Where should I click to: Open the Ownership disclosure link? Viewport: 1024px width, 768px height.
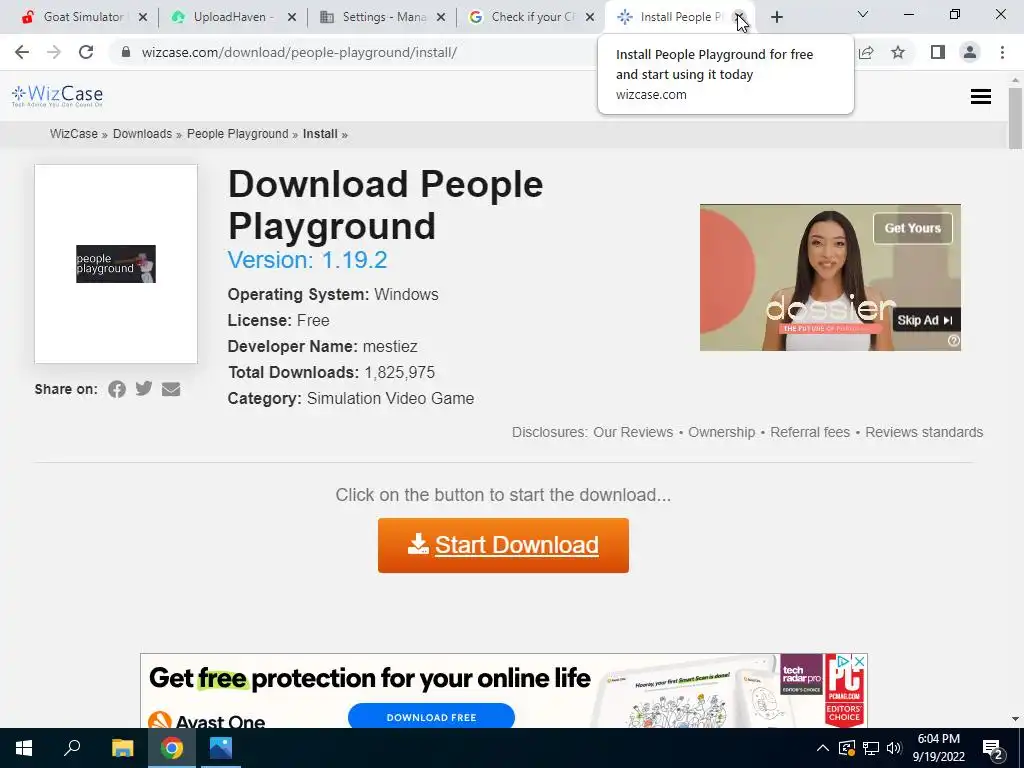tap(722, 432)
